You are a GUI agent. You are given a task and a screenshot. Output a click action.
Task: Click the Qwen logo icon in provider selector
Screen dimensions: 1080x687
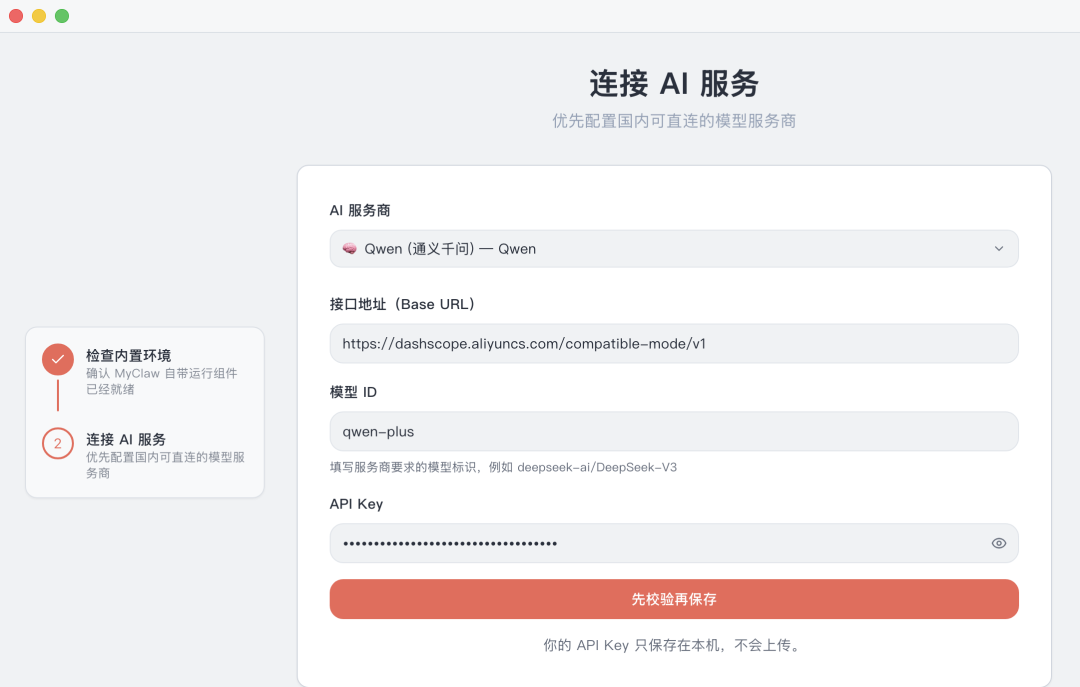pyautogui.click(x=348, y=248)
